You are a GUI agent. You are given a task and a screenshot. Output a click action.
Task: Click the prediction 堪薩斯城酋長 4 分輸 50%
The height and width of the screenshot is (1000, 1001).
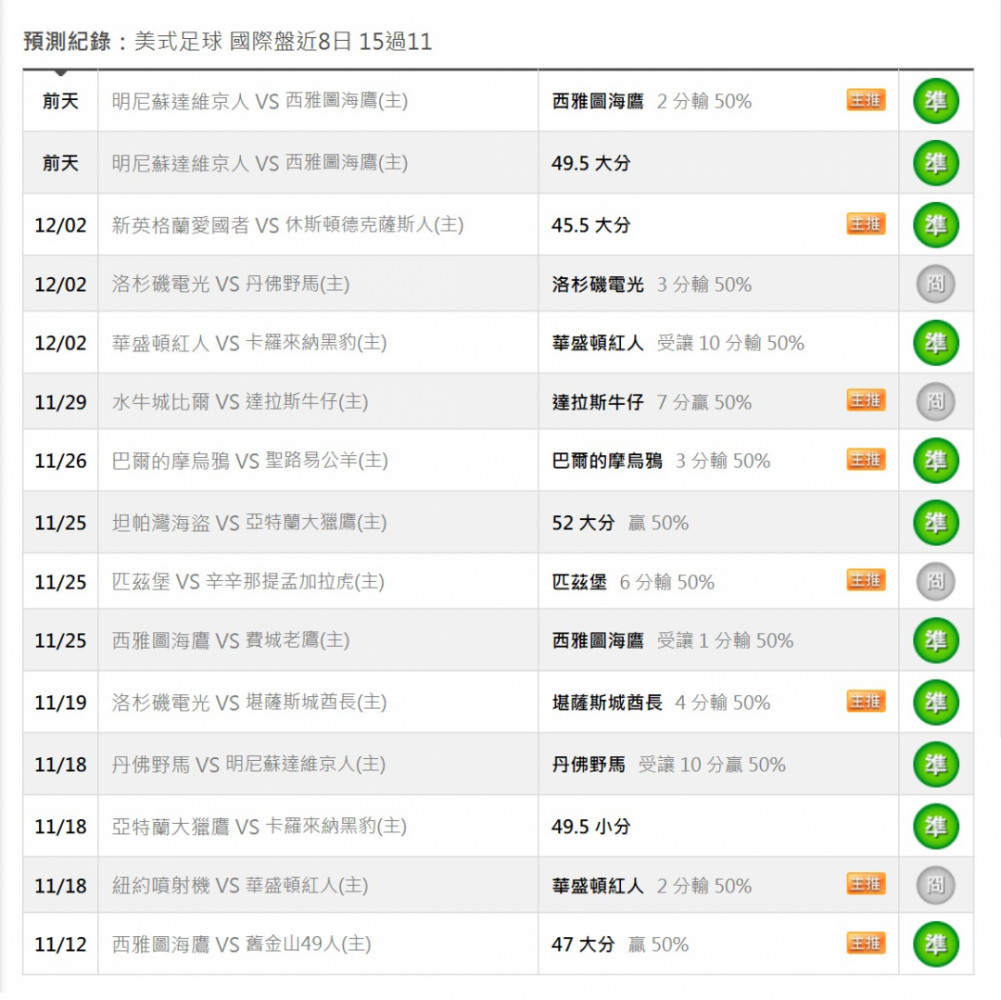(661, 702)
